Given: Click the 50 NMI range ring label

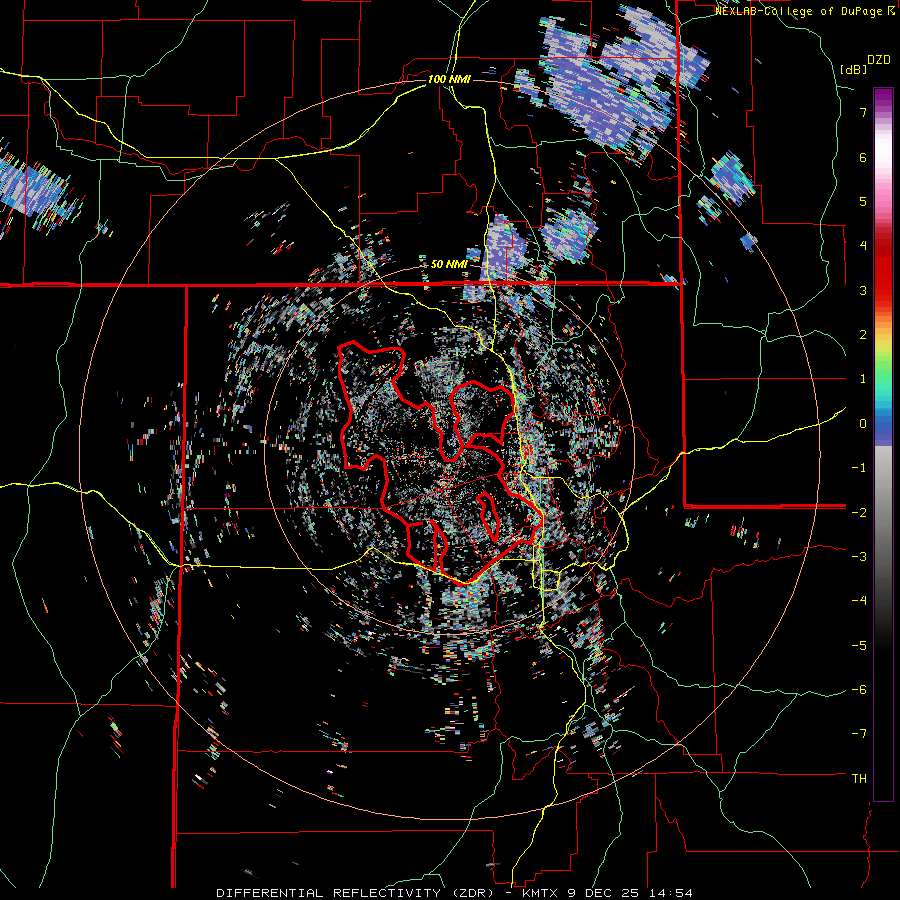Looking at the screenshot, I should click(x=449, y=264).
